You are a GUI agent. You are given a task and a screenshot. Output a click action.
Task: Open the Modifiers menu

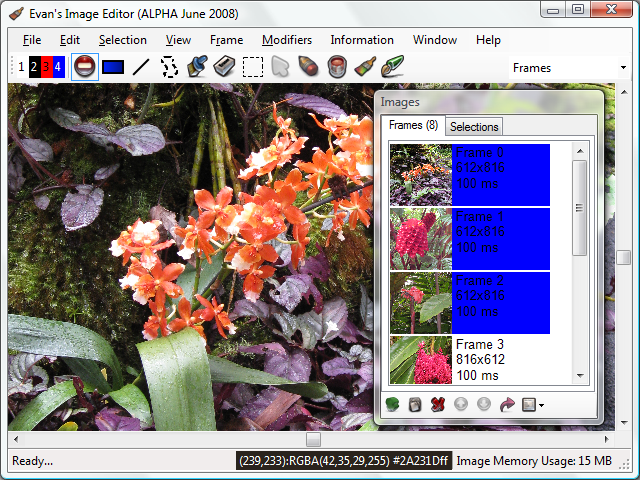coord(287,40)
